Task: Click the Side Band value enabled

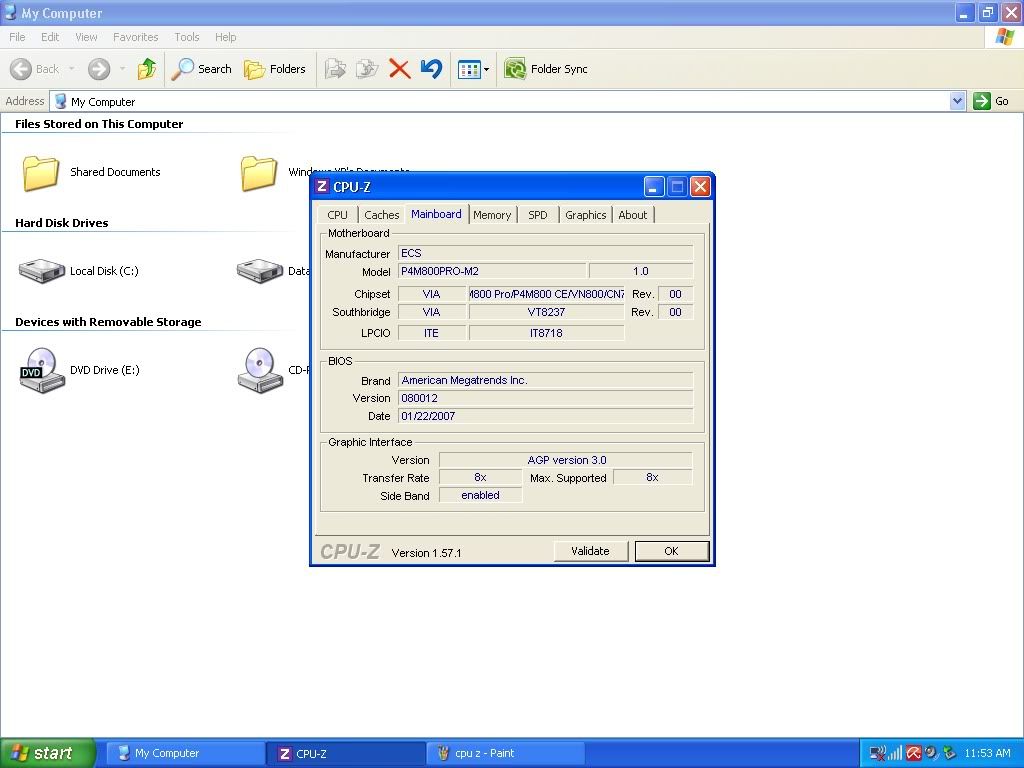Action: tap(480, 496)
